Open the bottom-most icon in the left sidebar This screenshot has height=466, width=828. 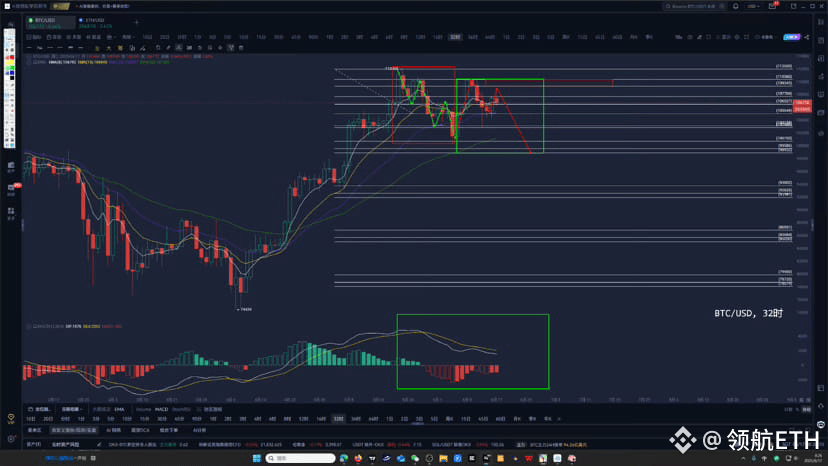point(11,439)
